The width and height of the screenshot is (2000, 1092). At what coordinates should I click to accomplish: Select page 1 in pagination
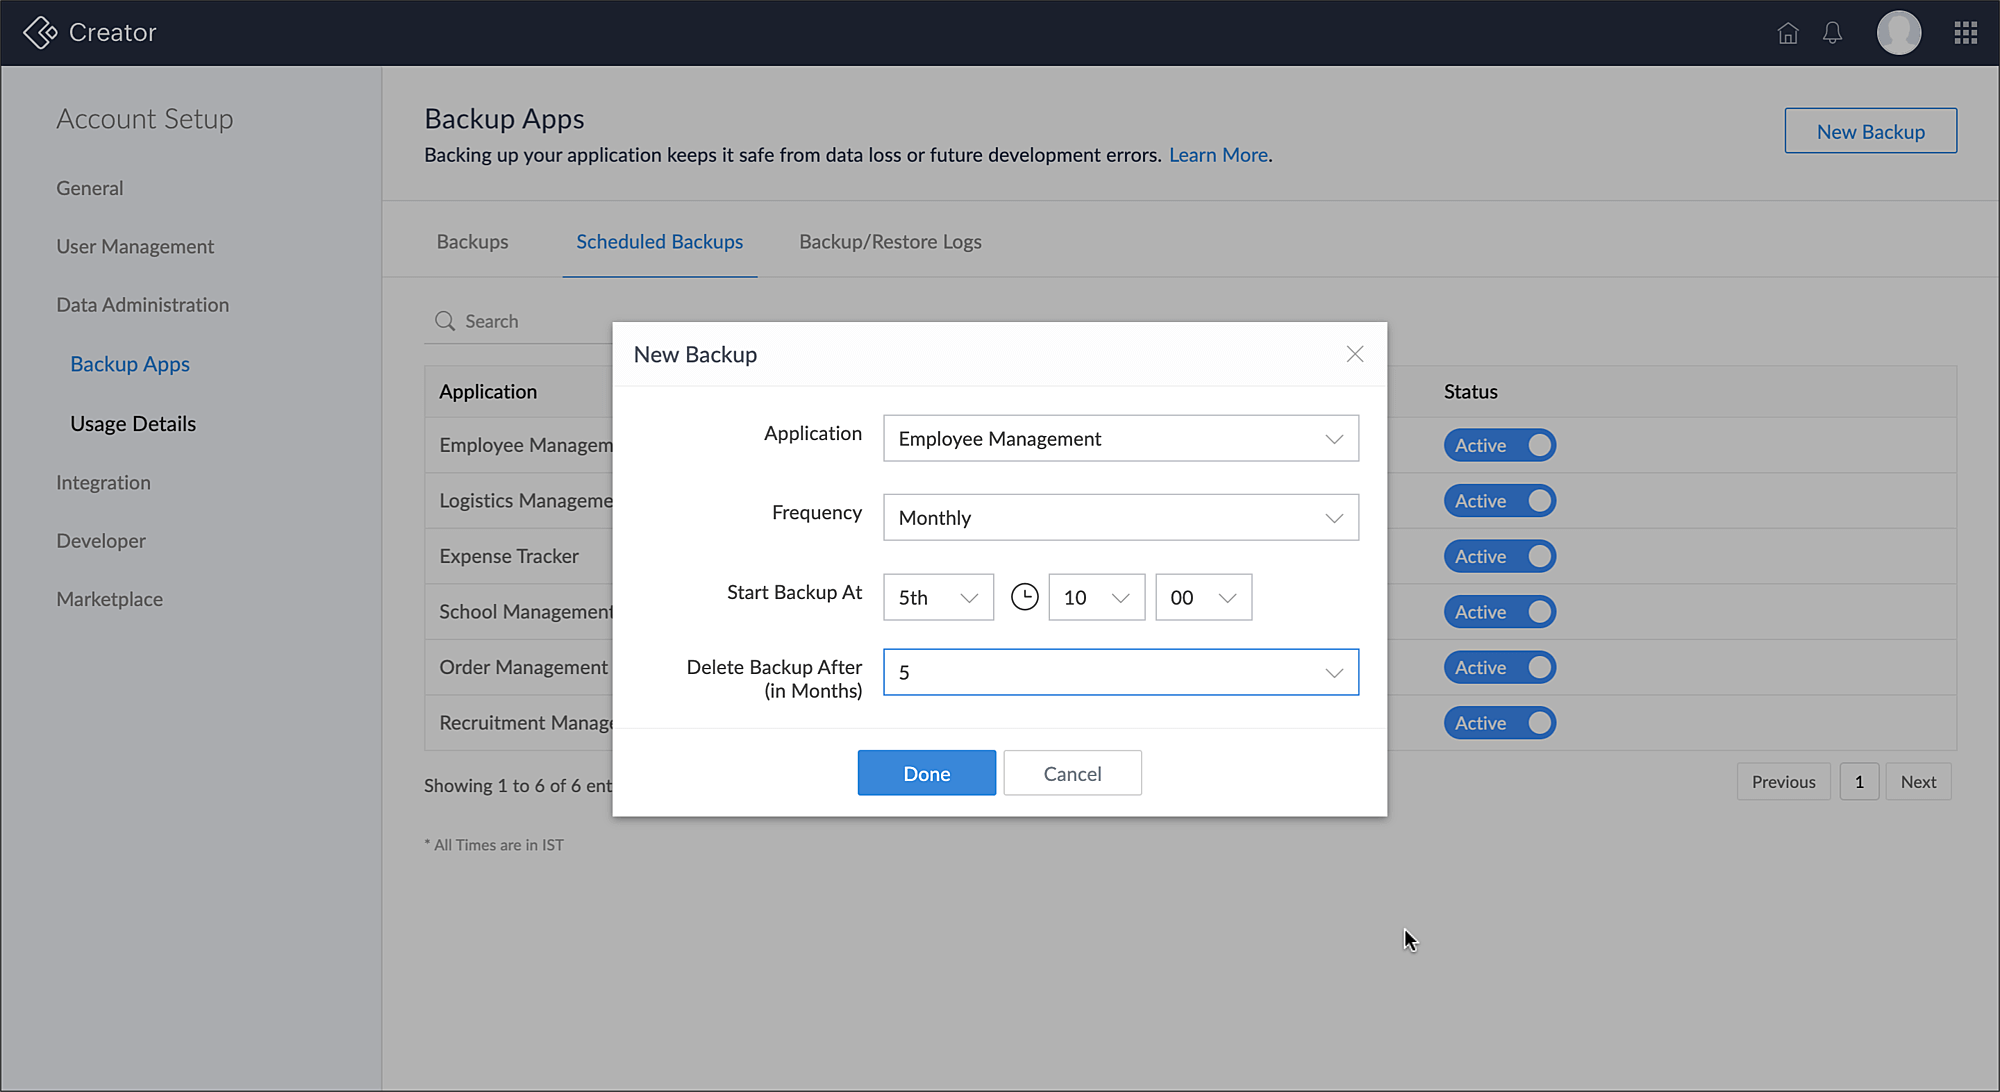tap(1859, 782)
